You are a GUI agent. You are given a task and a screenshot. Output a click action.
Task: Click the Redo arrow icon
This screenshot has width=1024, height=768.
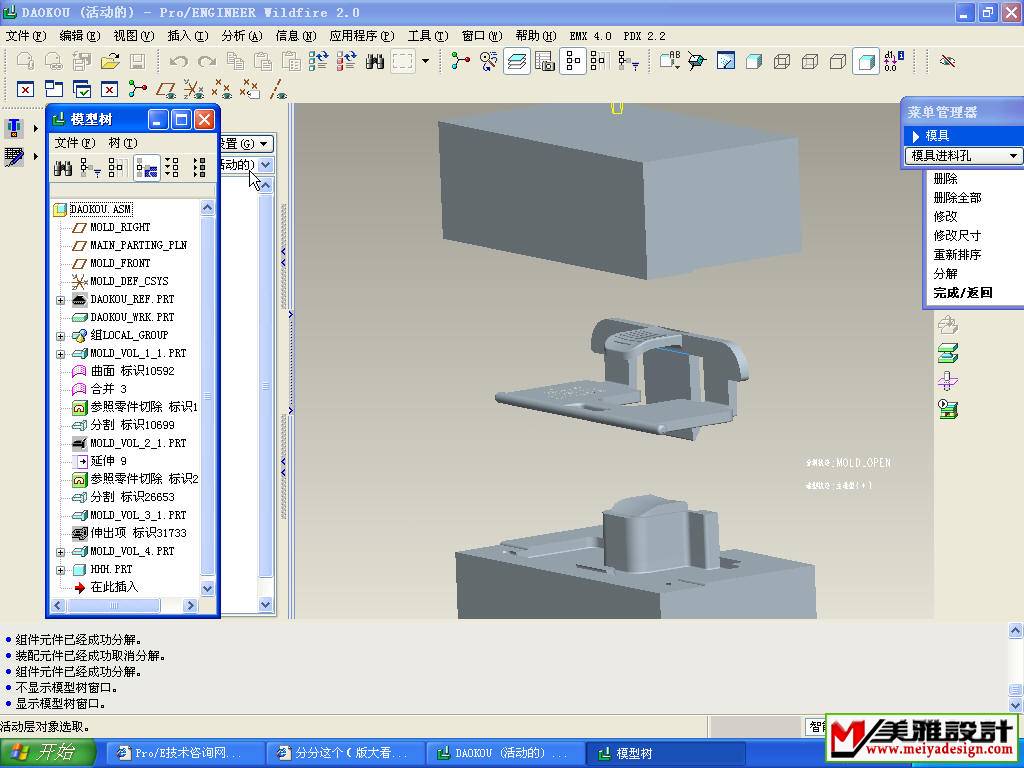206,61
